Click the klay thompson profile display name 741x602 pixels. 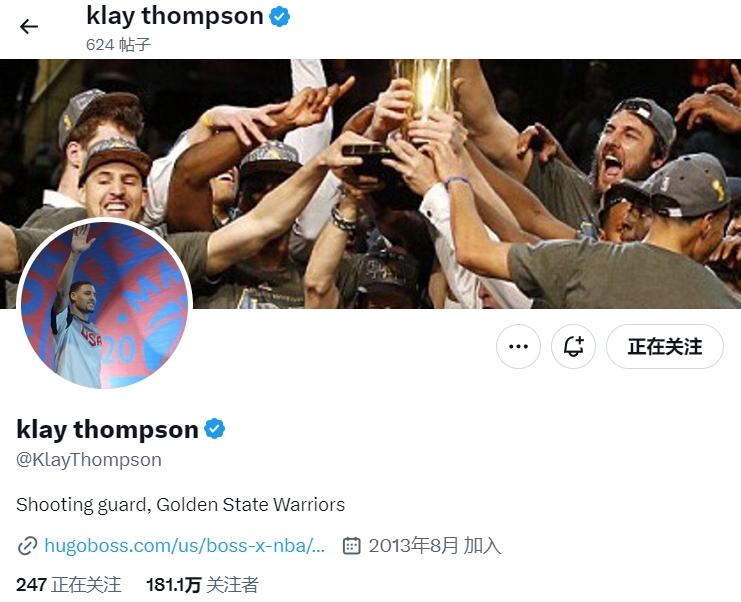pyautogui.click(x=107, y=429)
